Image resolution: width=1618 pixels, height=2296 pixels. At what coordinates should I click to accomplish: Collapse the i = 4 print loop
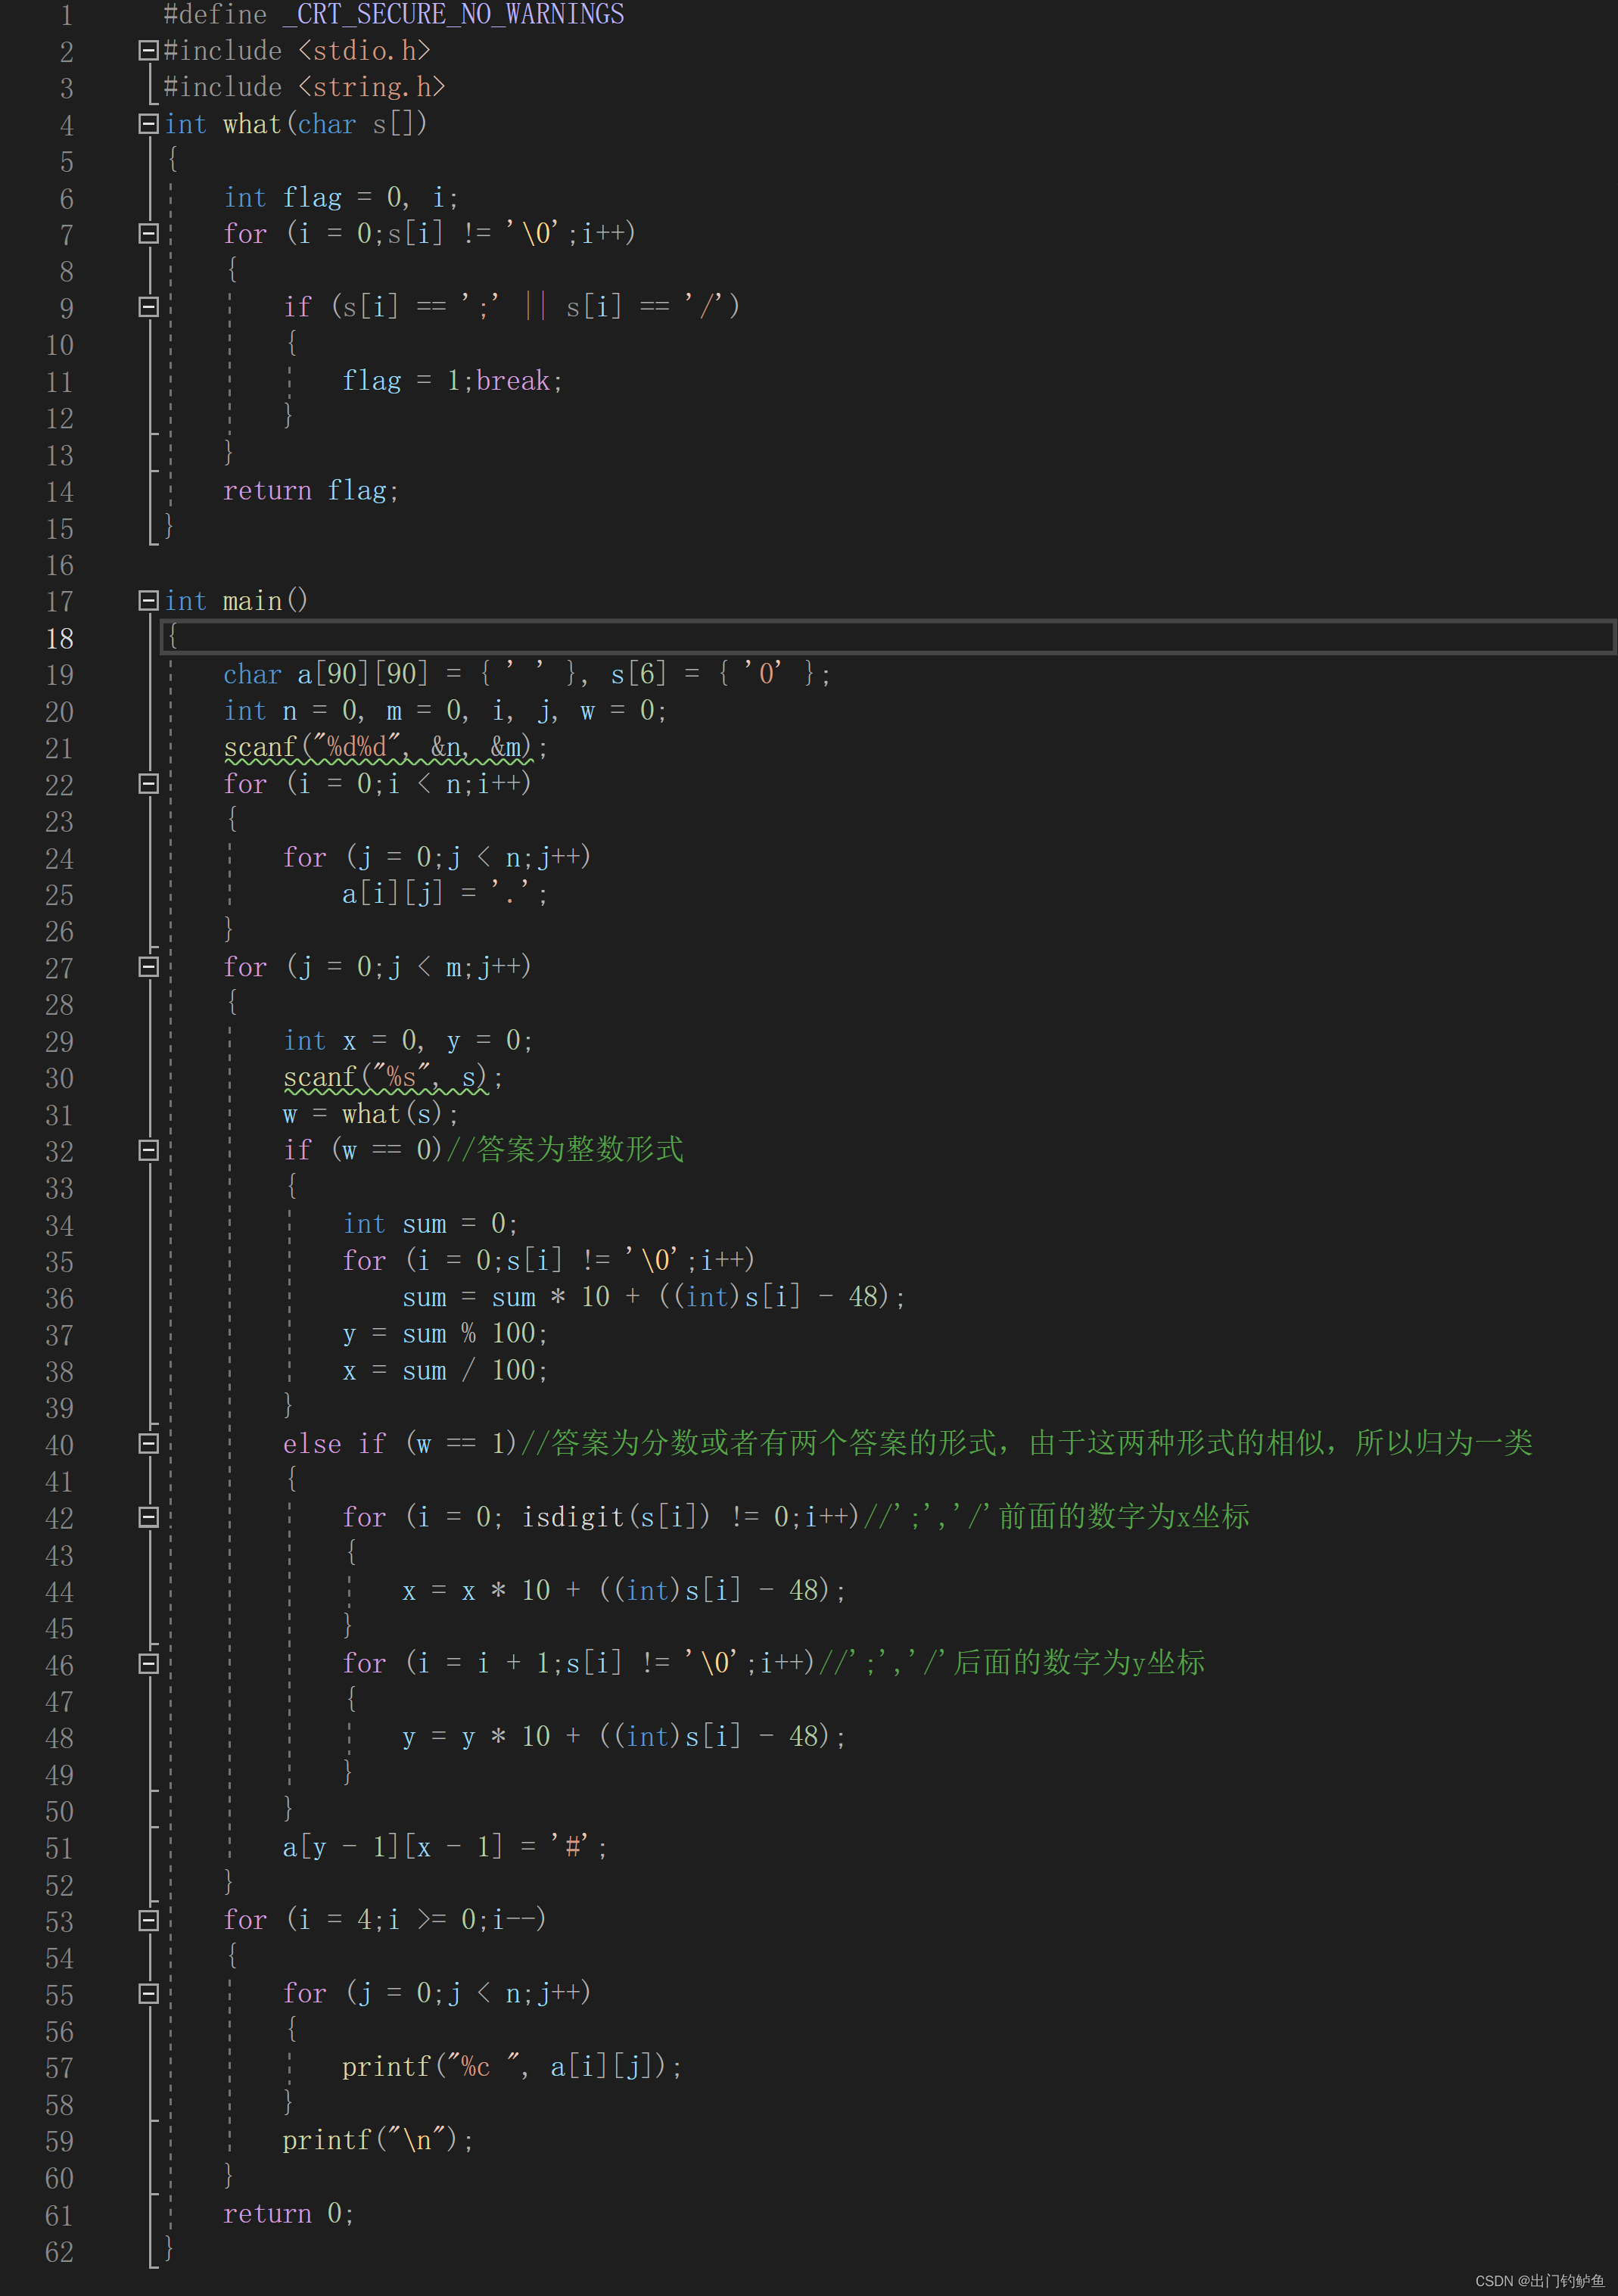click(x=148, y=1920)
